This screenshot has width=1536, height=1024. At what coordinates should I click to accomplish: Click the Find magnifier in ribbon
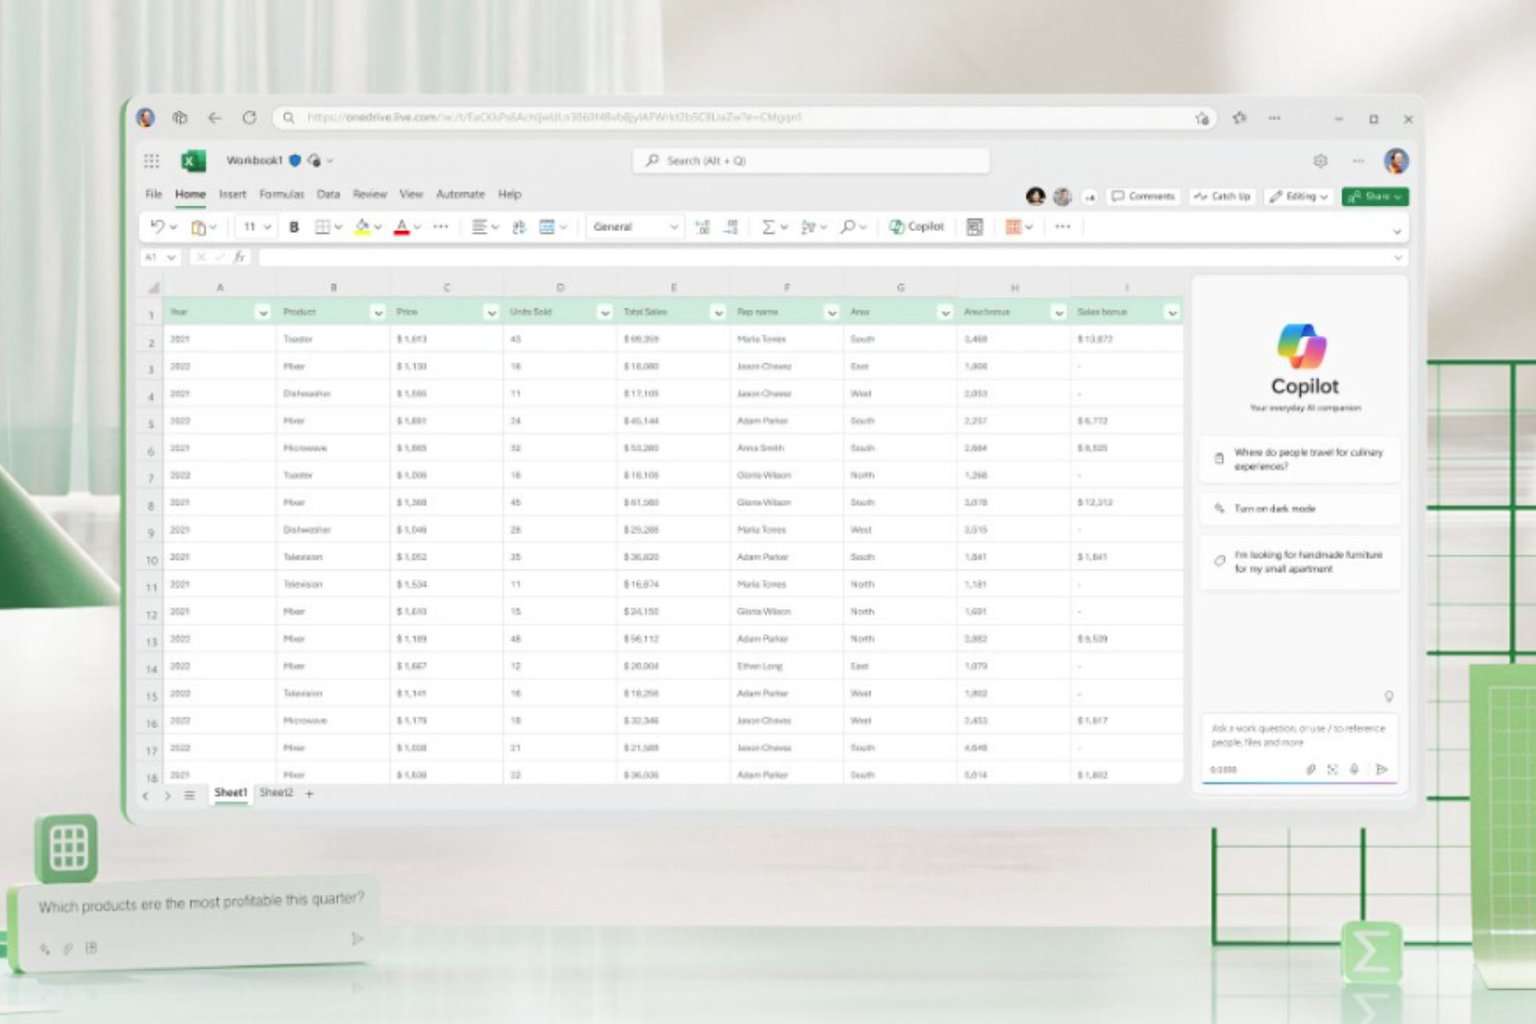pos(848,227)
